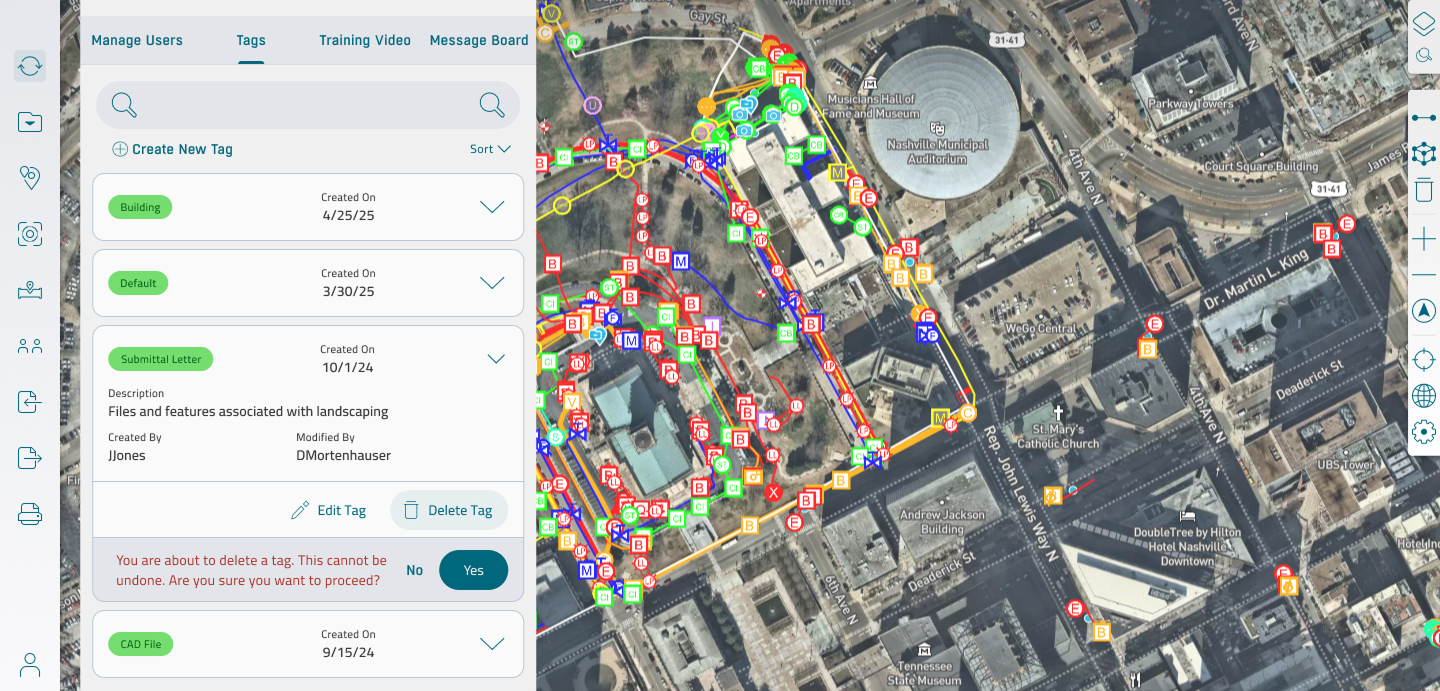This screenshot has width=1440, height=691.
Task: Open the file drawer icon in sidebar
Action: pos(30,122)
